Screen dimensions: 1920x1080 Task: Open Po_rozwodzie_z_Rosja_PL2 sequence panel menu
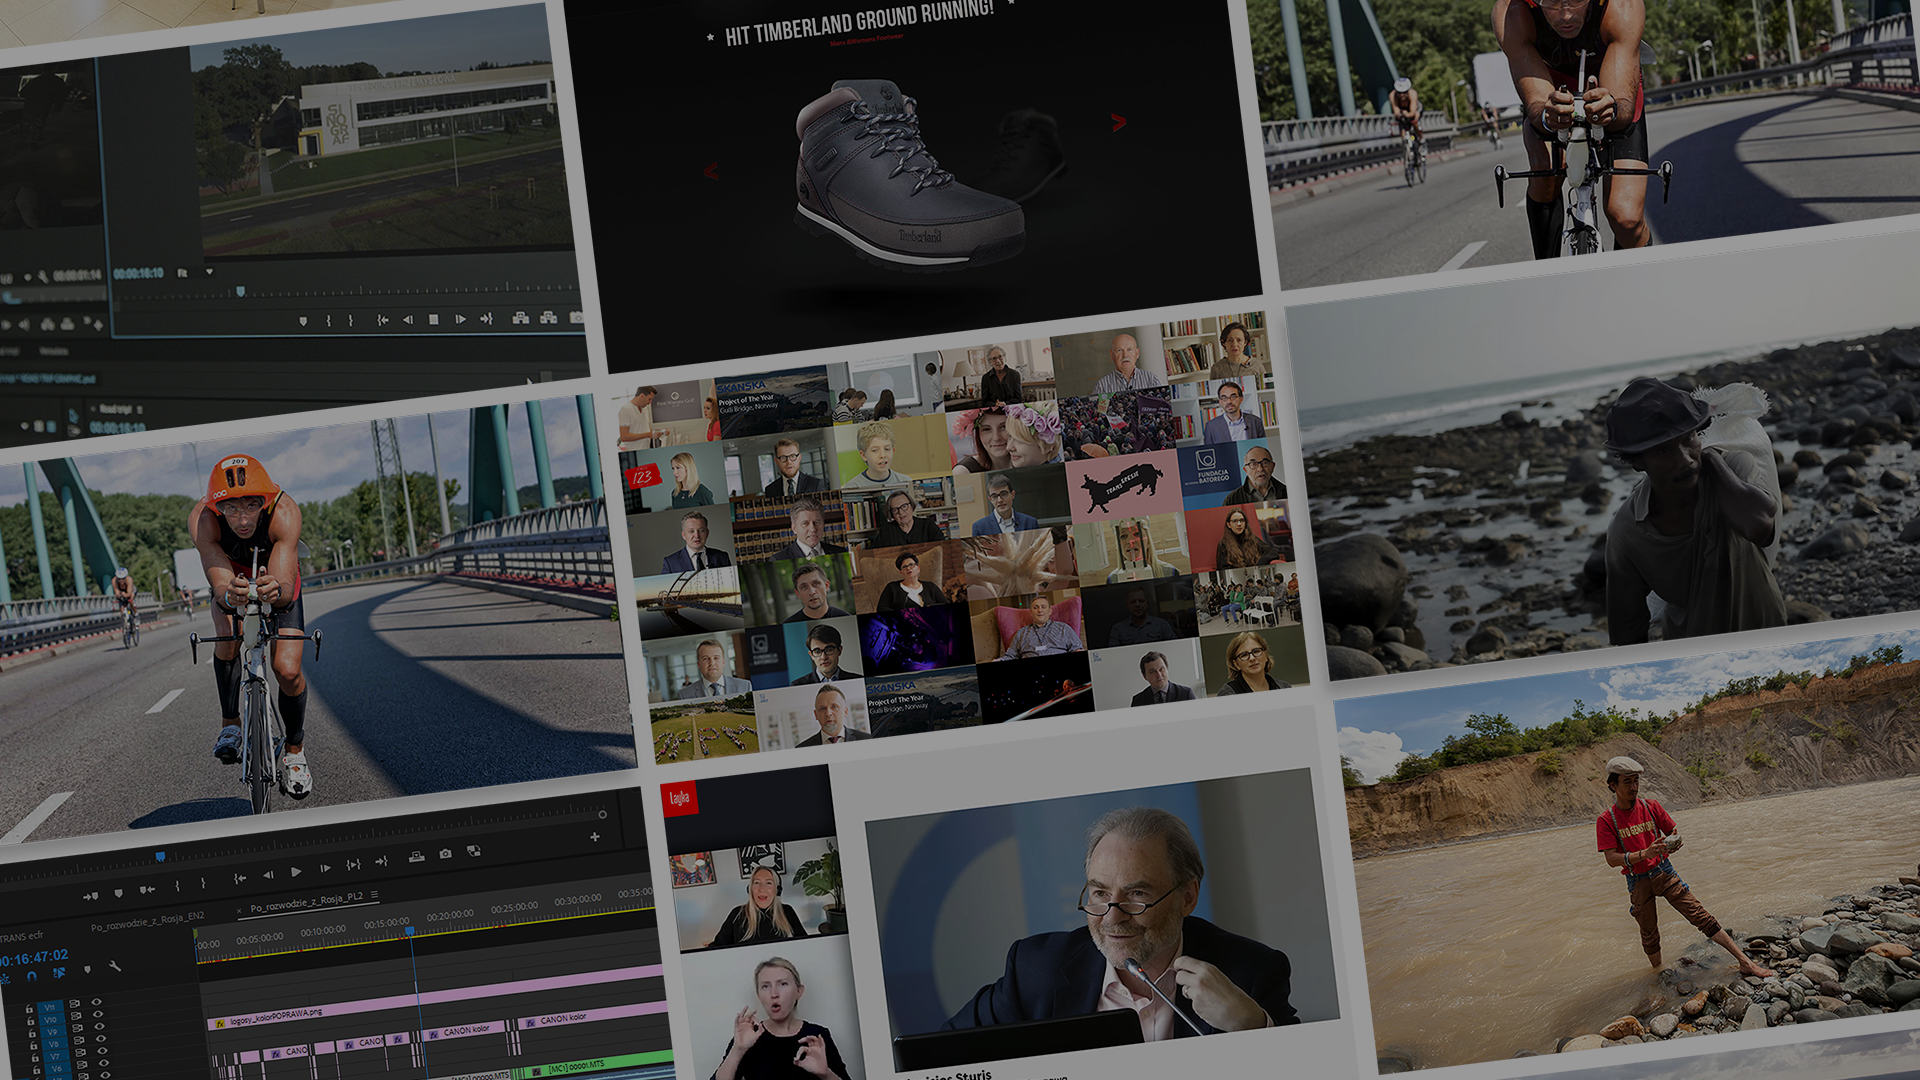[x=375, y=894]
